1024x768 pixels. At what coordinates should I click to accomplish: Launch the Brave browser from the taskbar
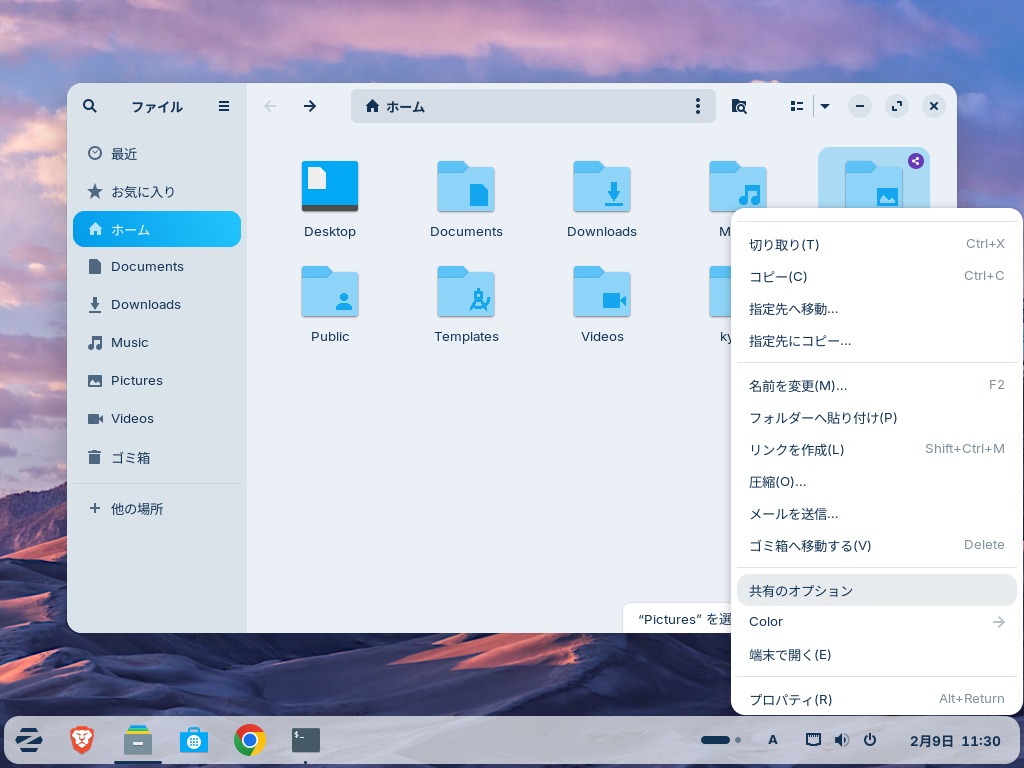point(82,740)
